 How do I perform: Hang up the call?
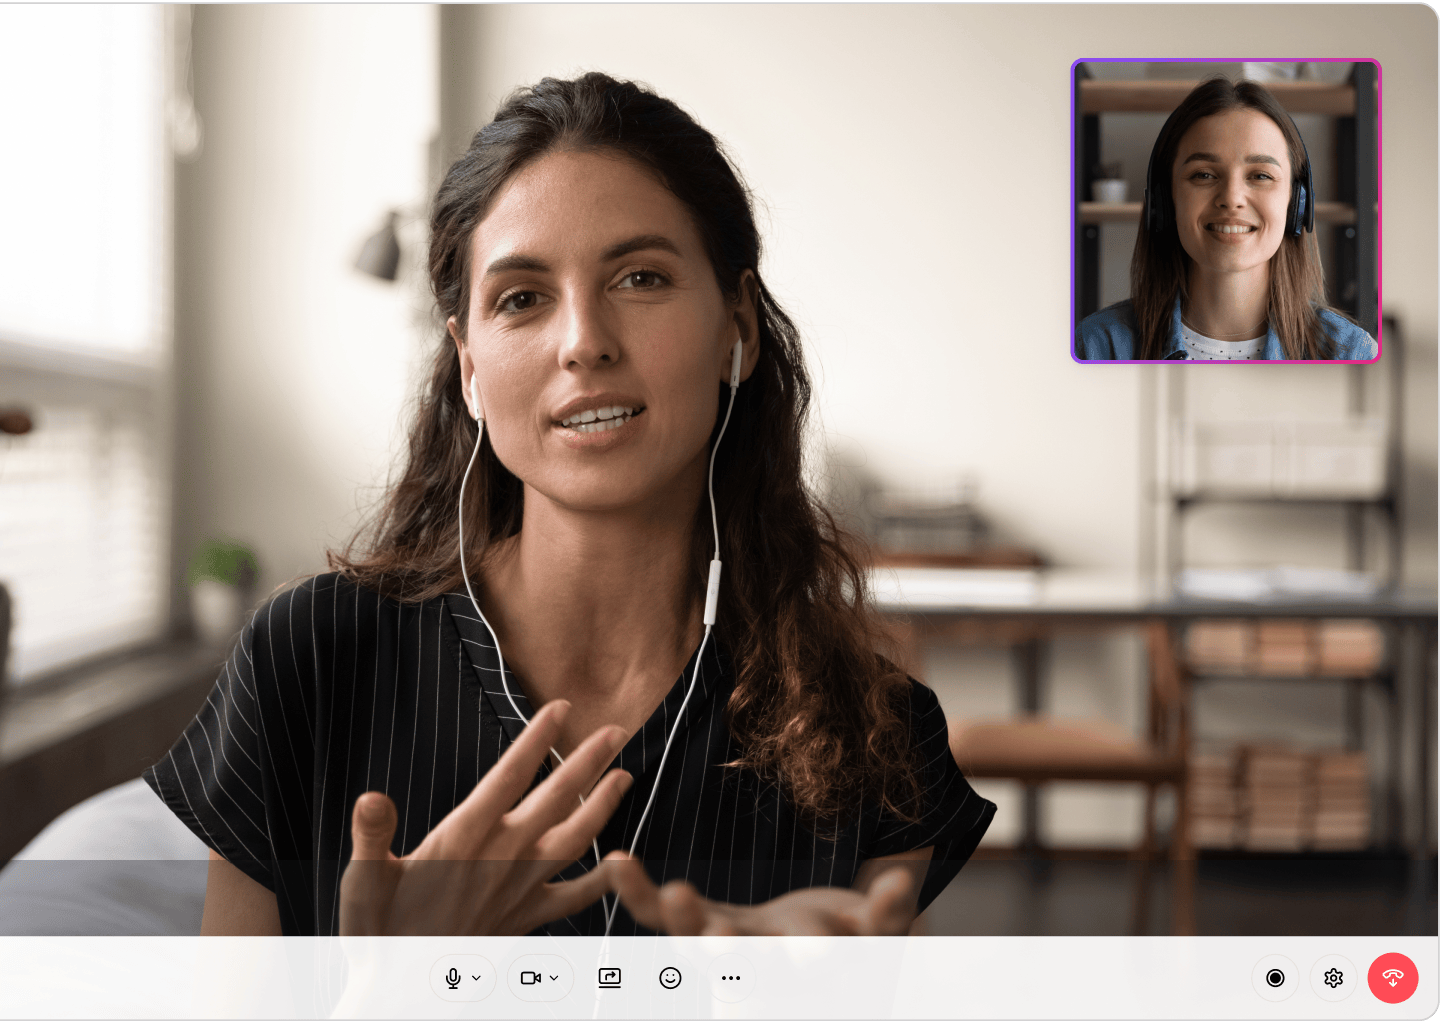1393,978
